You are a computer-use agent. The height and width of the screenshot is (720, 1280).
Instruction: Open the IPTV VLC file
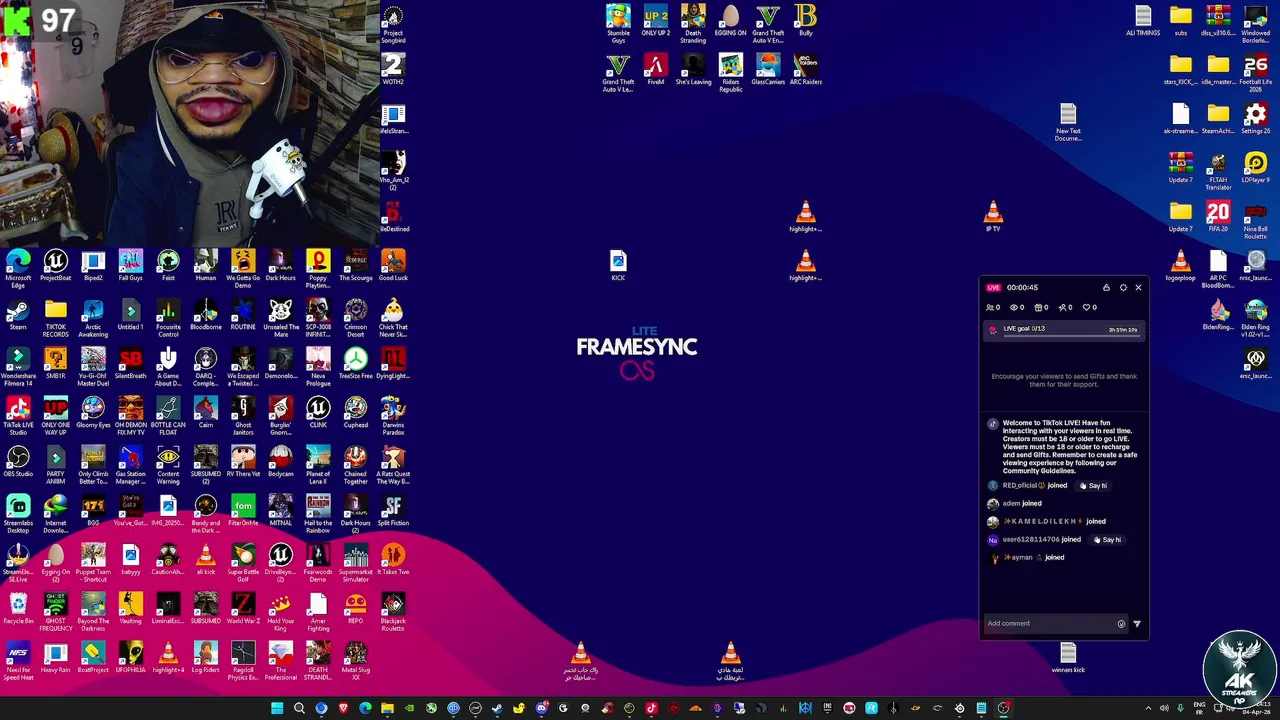[993, 216]
